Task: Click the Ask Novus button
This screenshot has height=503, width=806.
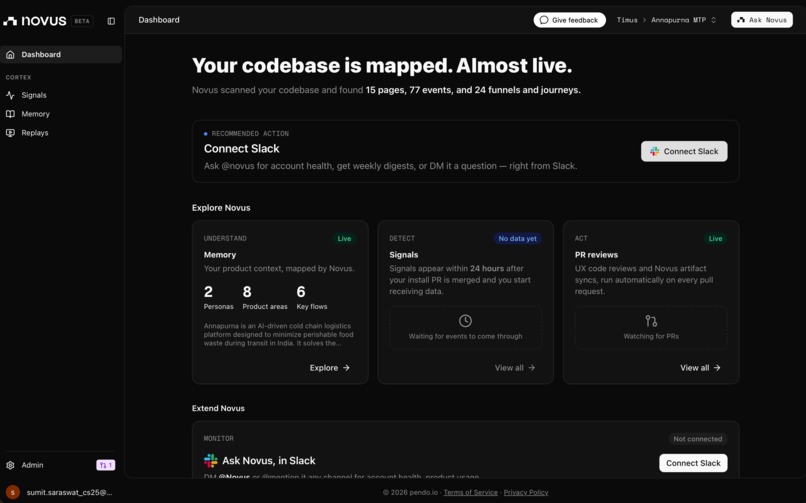Action: (762, 20)
